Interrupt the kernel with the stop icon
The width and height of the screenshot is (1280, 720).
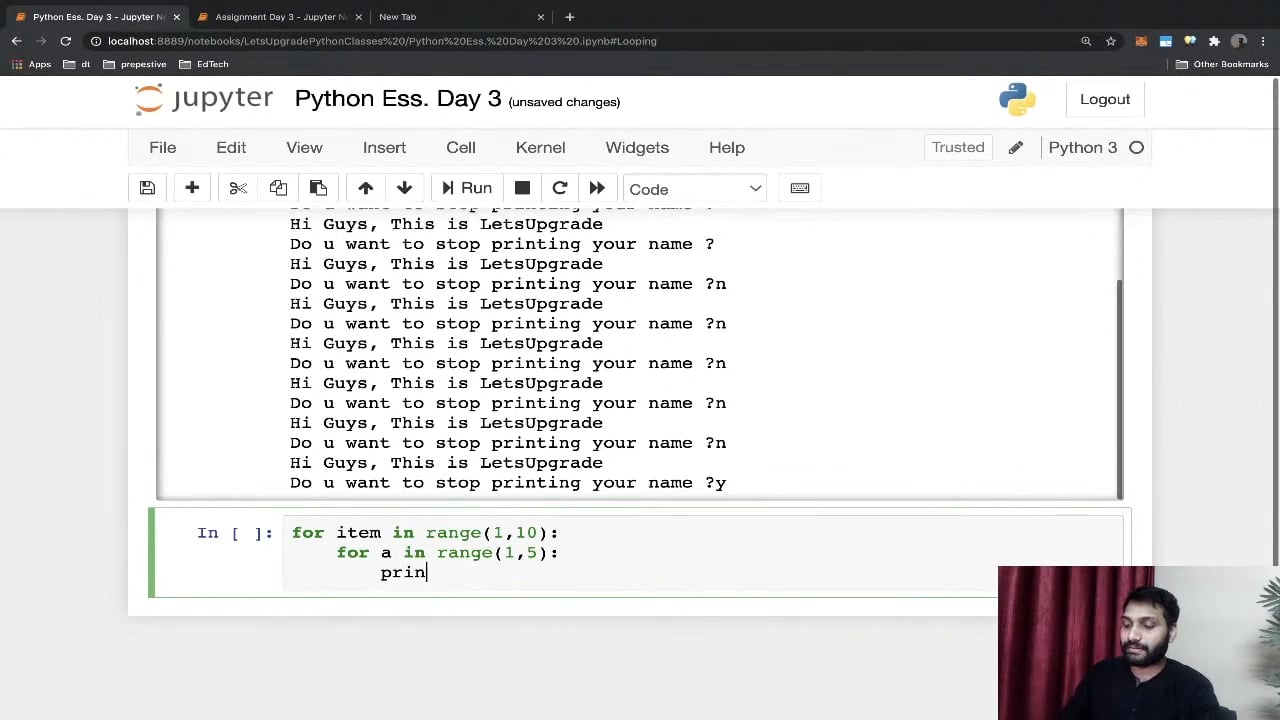(x=522, y=189)
